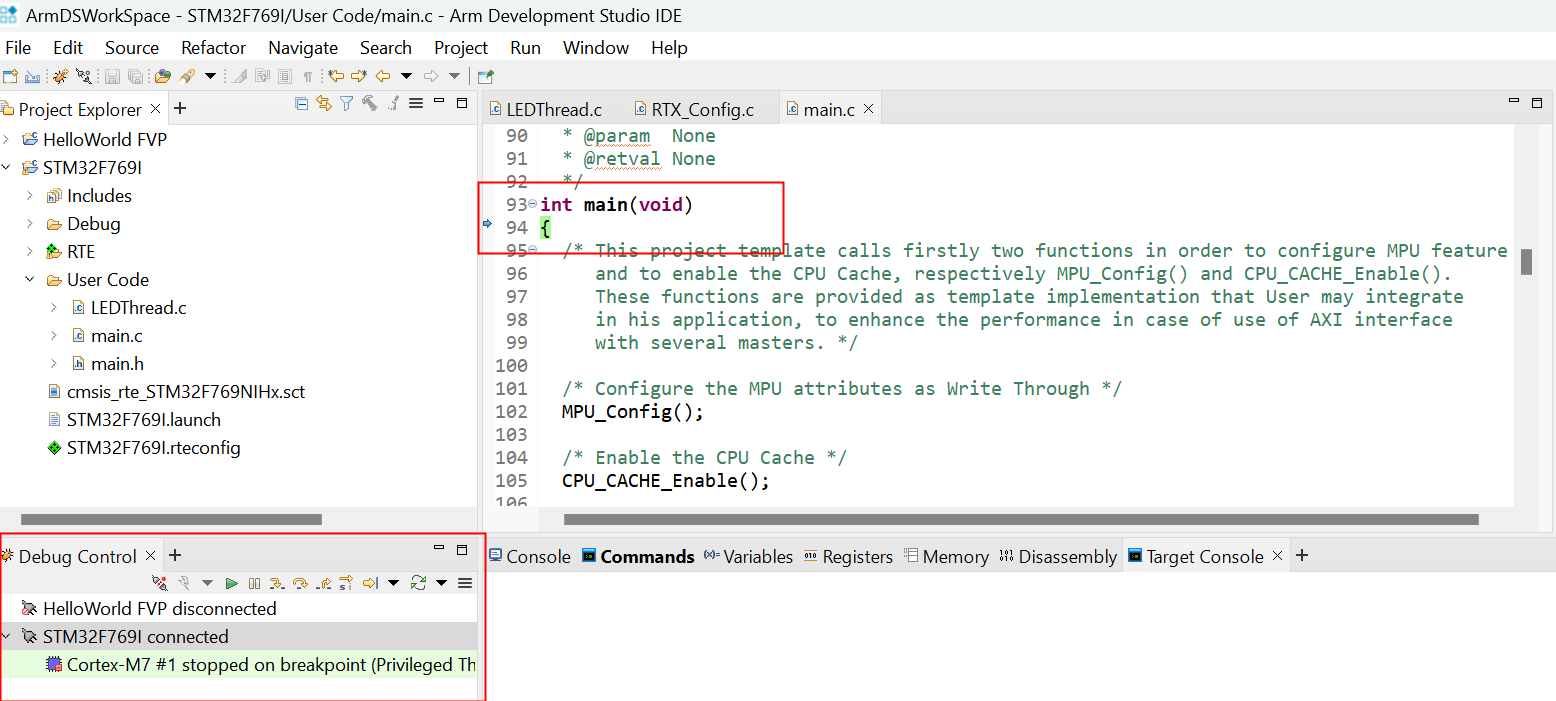Viewport: 1556px width, 701px height.
Task: Click the Step Into icon in Debug Control
Action: [x=276, y=583]
